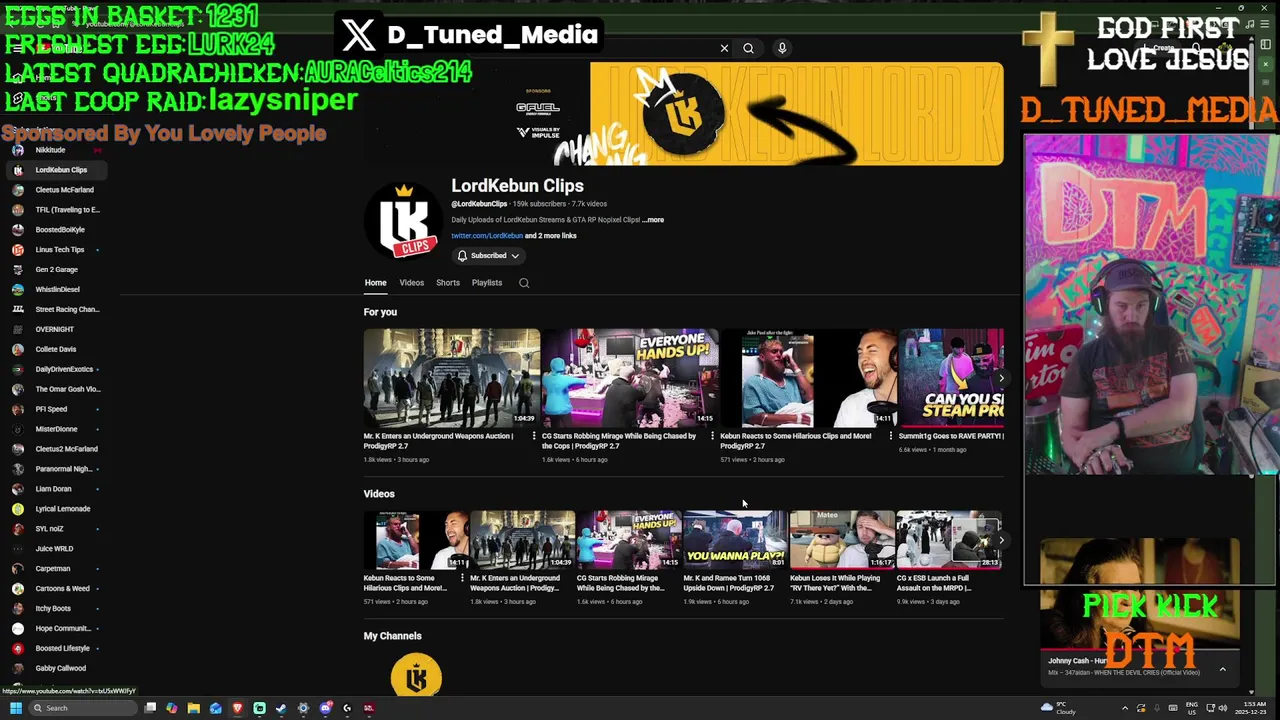Open the My Channels yellow LK avatar

[416, 677]
